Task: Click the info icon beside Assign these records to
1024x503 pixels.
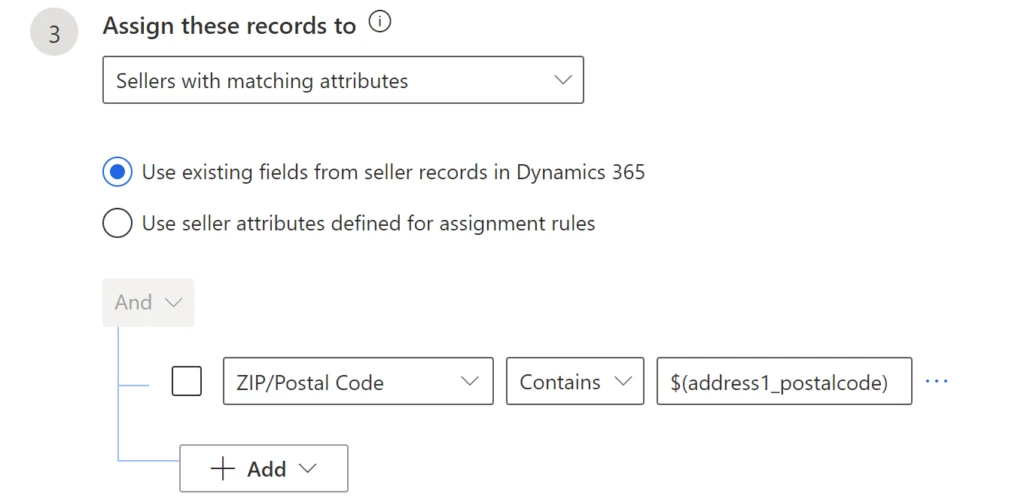Action: click(x=379, y=22)
